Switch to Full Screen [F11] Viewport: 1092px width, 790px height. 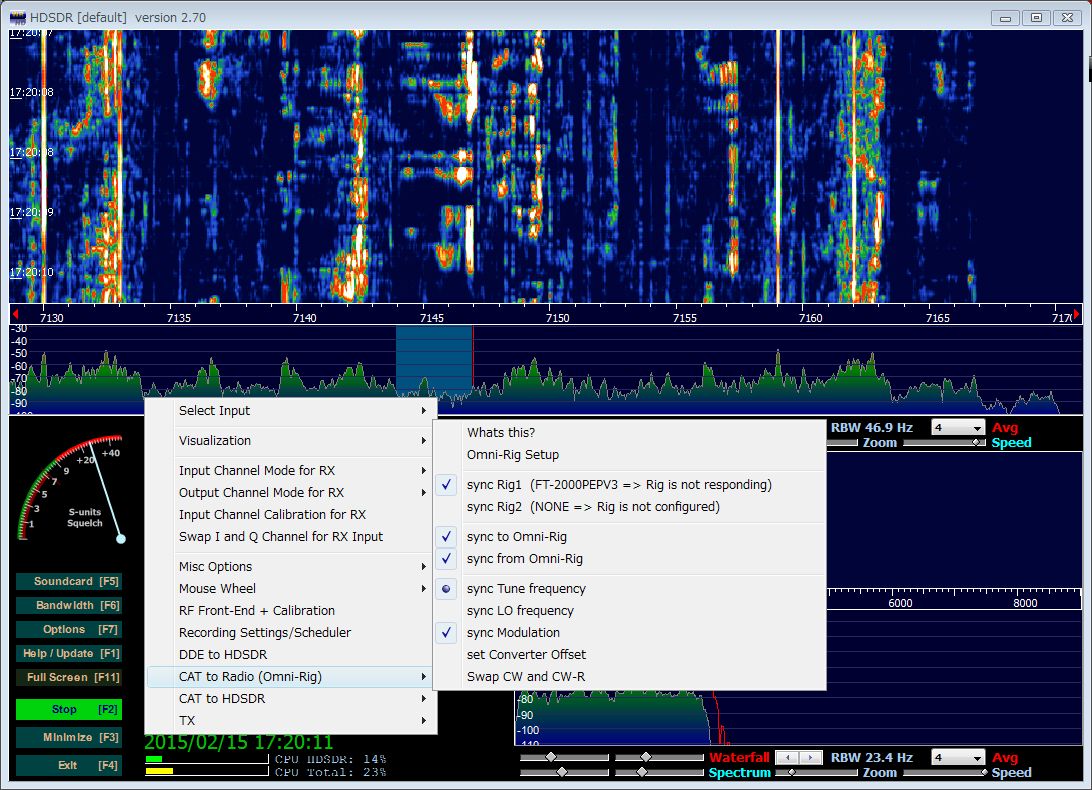click(69, 677)
